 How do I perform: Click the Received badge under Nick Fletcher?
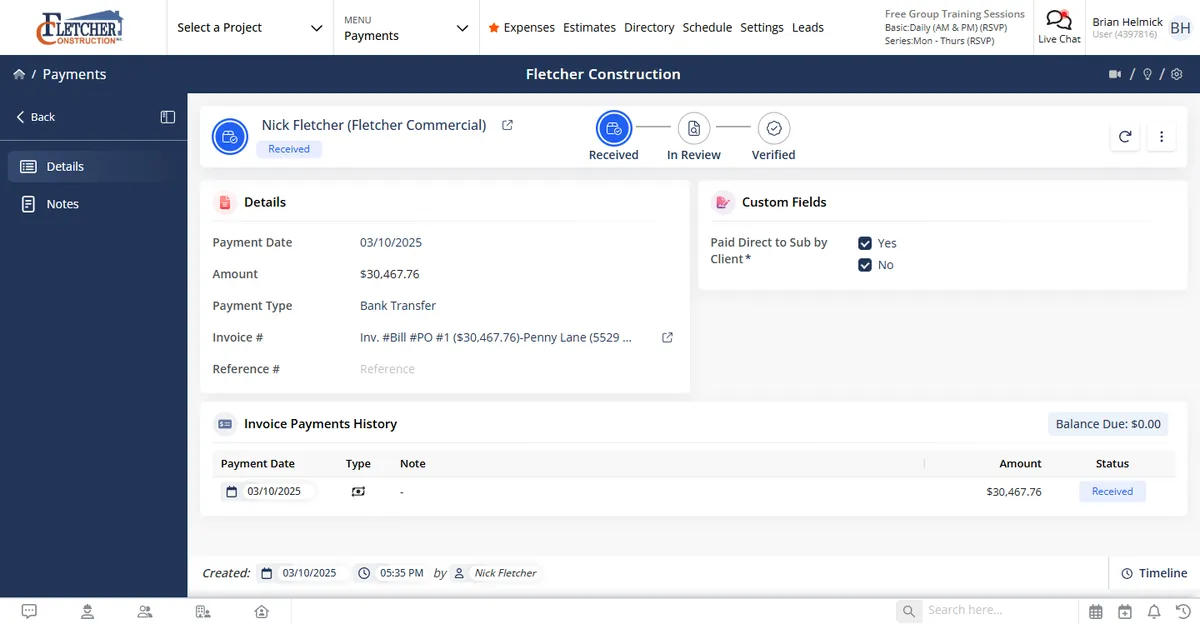[x=289, y=149]
